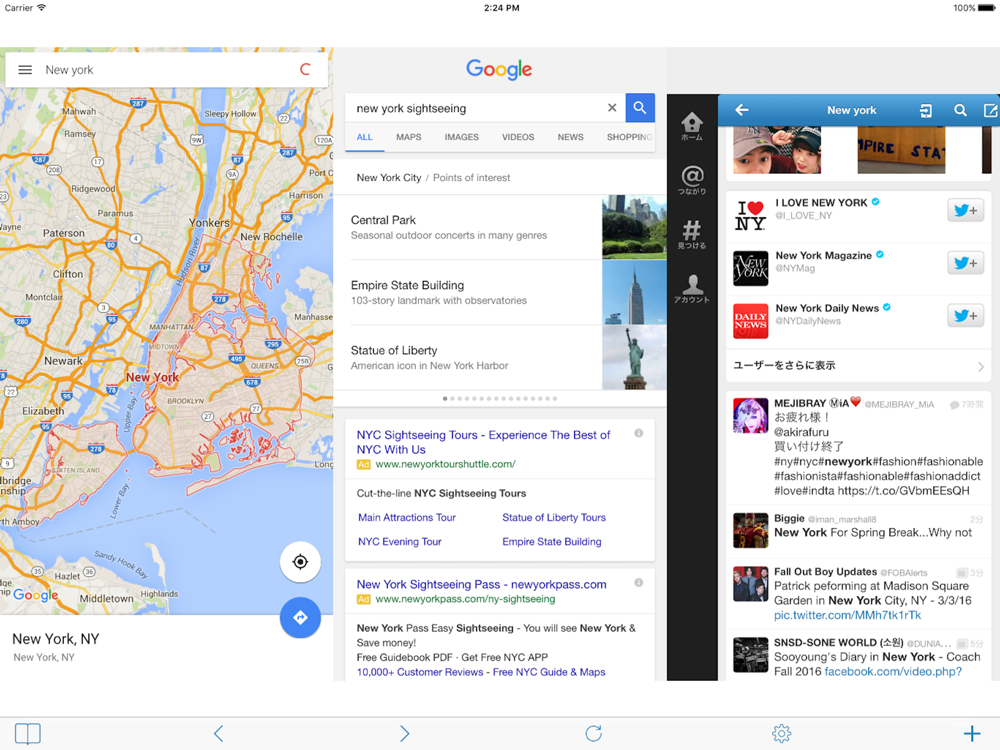Screen dimensions: 1000x750
Task: Open Biggie's New York For Spring Break tweet
Action: [859, 531]
